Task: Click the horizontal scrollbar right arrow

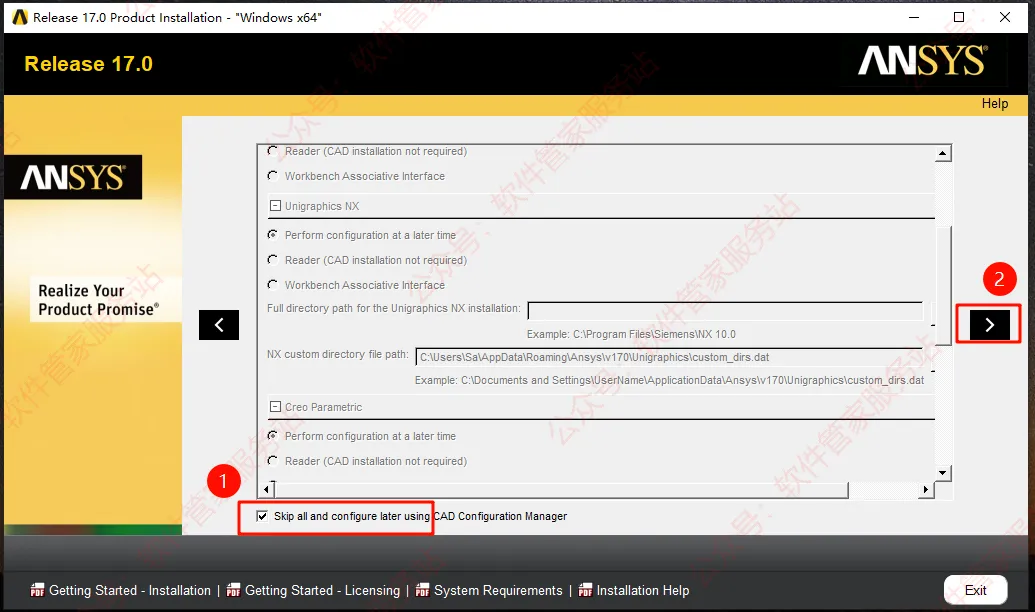Action: (926, 489)
